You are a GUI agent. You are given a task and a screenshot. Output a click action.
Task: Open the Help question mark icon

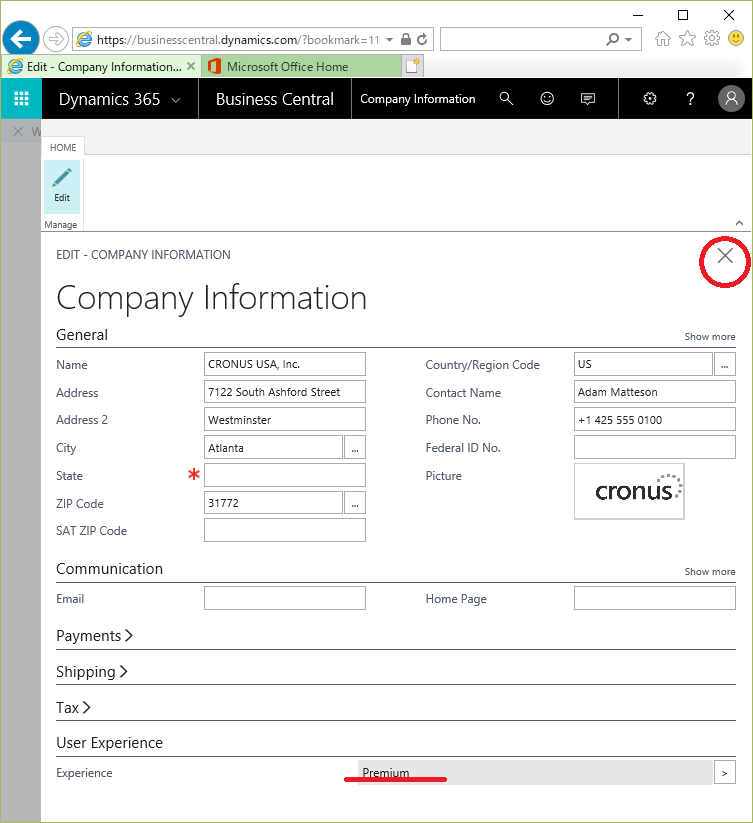[x=690, y=99]
